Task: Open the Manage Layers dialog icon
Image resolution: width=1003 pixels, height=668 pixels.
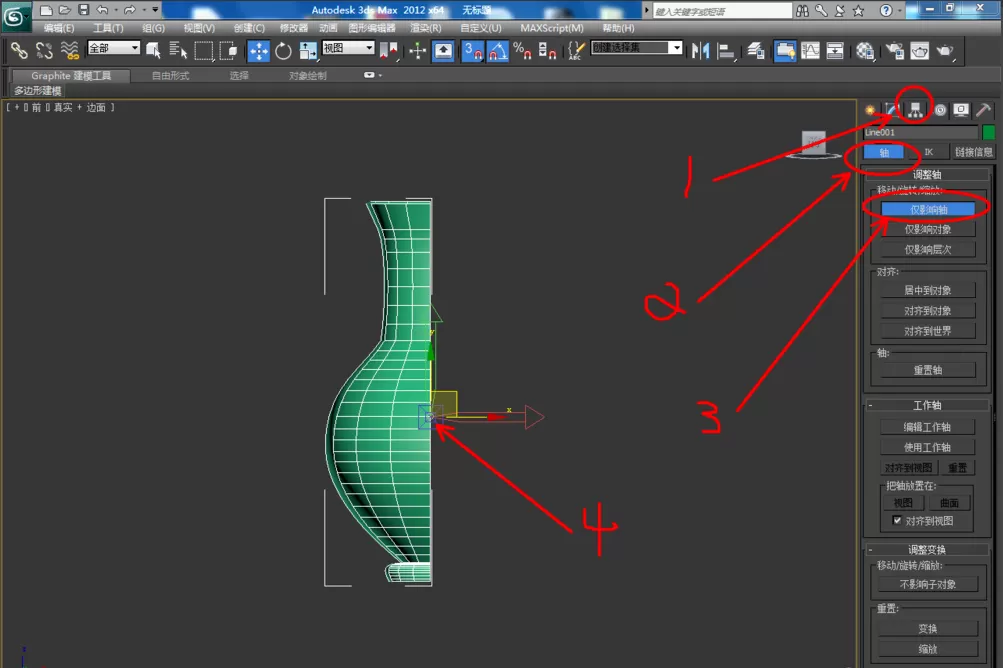Action: (755, 51)
